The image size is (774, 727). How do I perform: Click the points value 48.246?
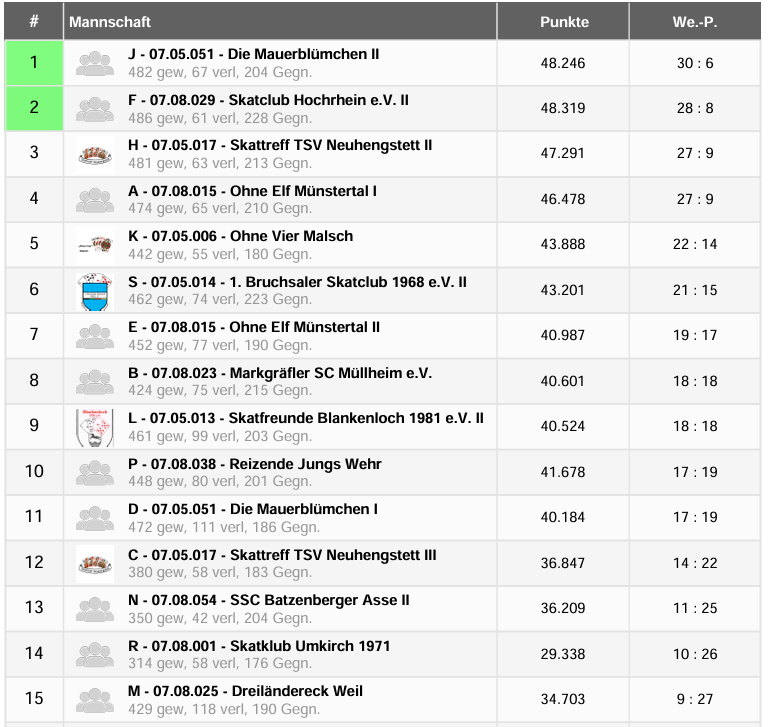563,63
